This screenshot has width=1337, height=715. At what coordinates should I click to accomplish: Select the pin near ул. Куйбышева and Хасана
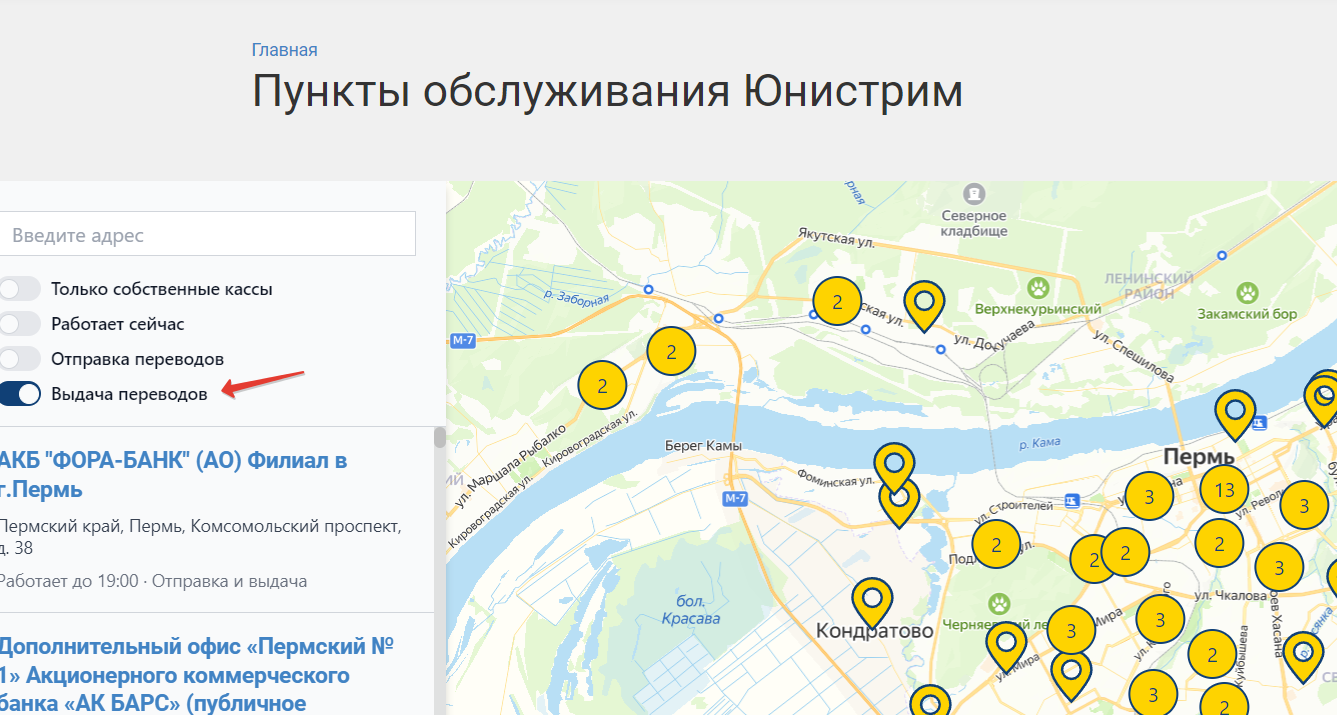pyautogui.click(x=1303, y=656)
